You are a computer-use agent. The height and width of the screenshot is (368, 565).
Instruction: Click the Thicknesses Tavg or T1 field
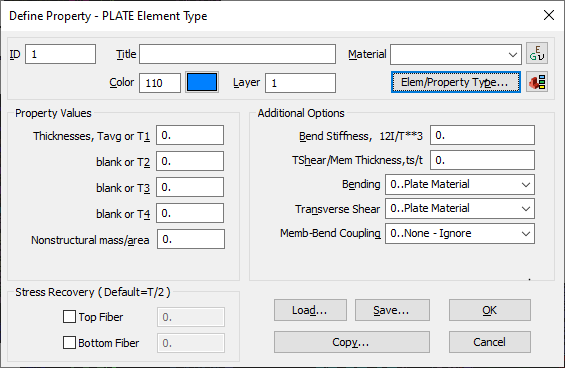point(190,135)
